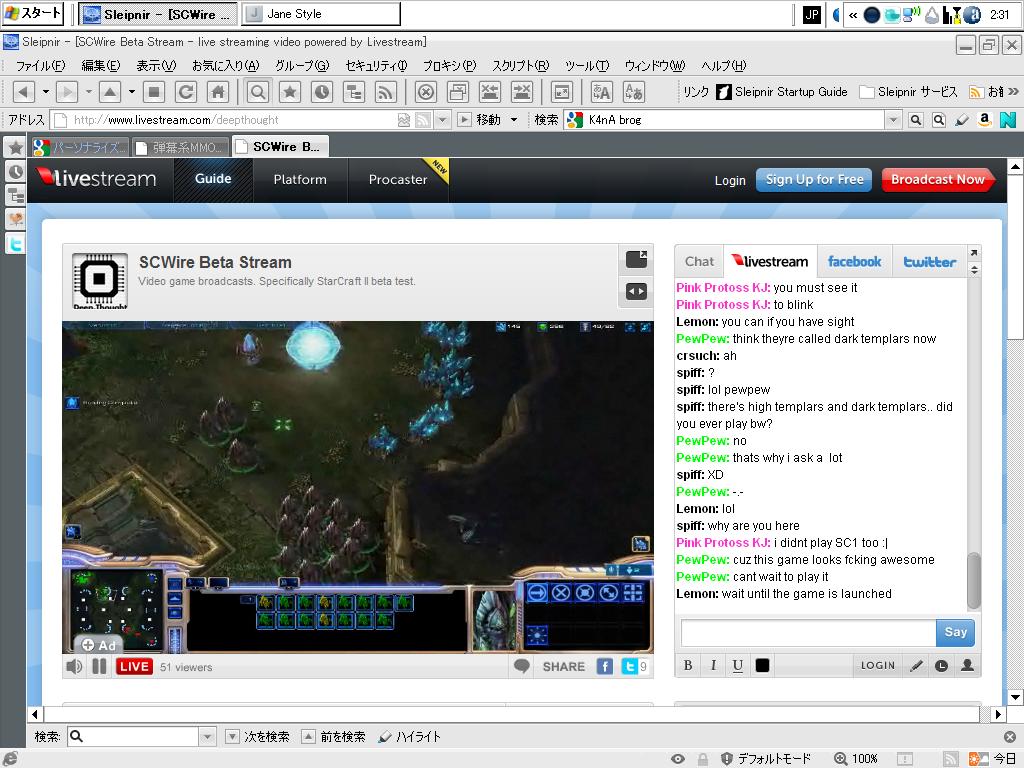Open History with the clock toolbar icon
1024x768 pixels.
coord(322,92)
